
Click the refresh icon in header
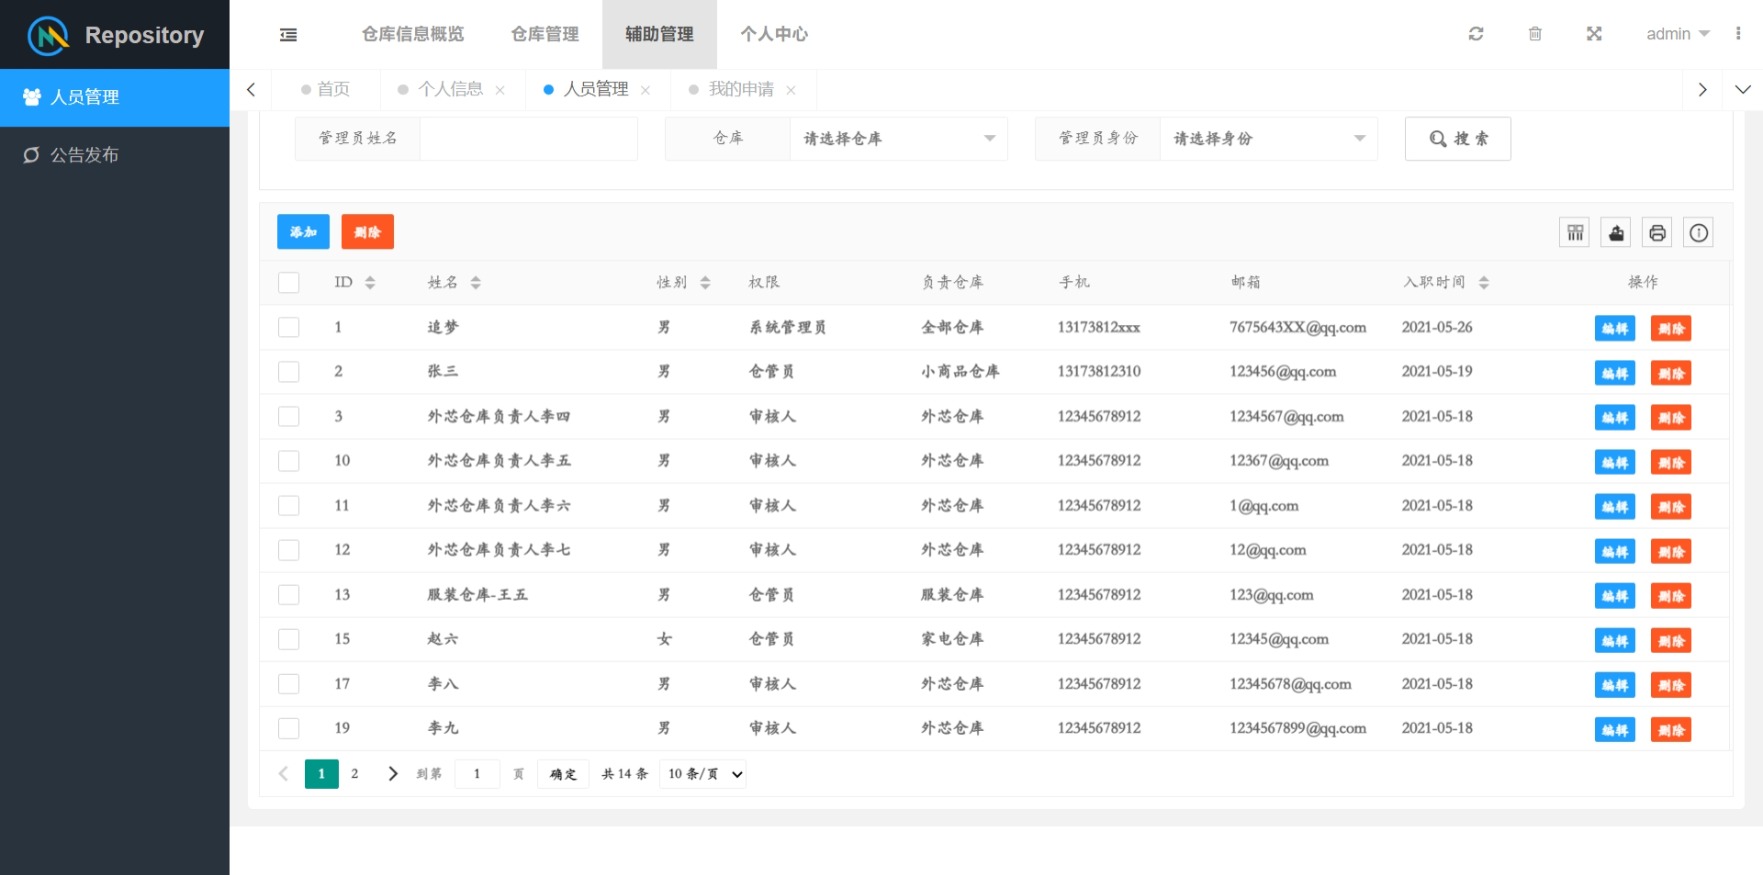tap(1476, 34)
